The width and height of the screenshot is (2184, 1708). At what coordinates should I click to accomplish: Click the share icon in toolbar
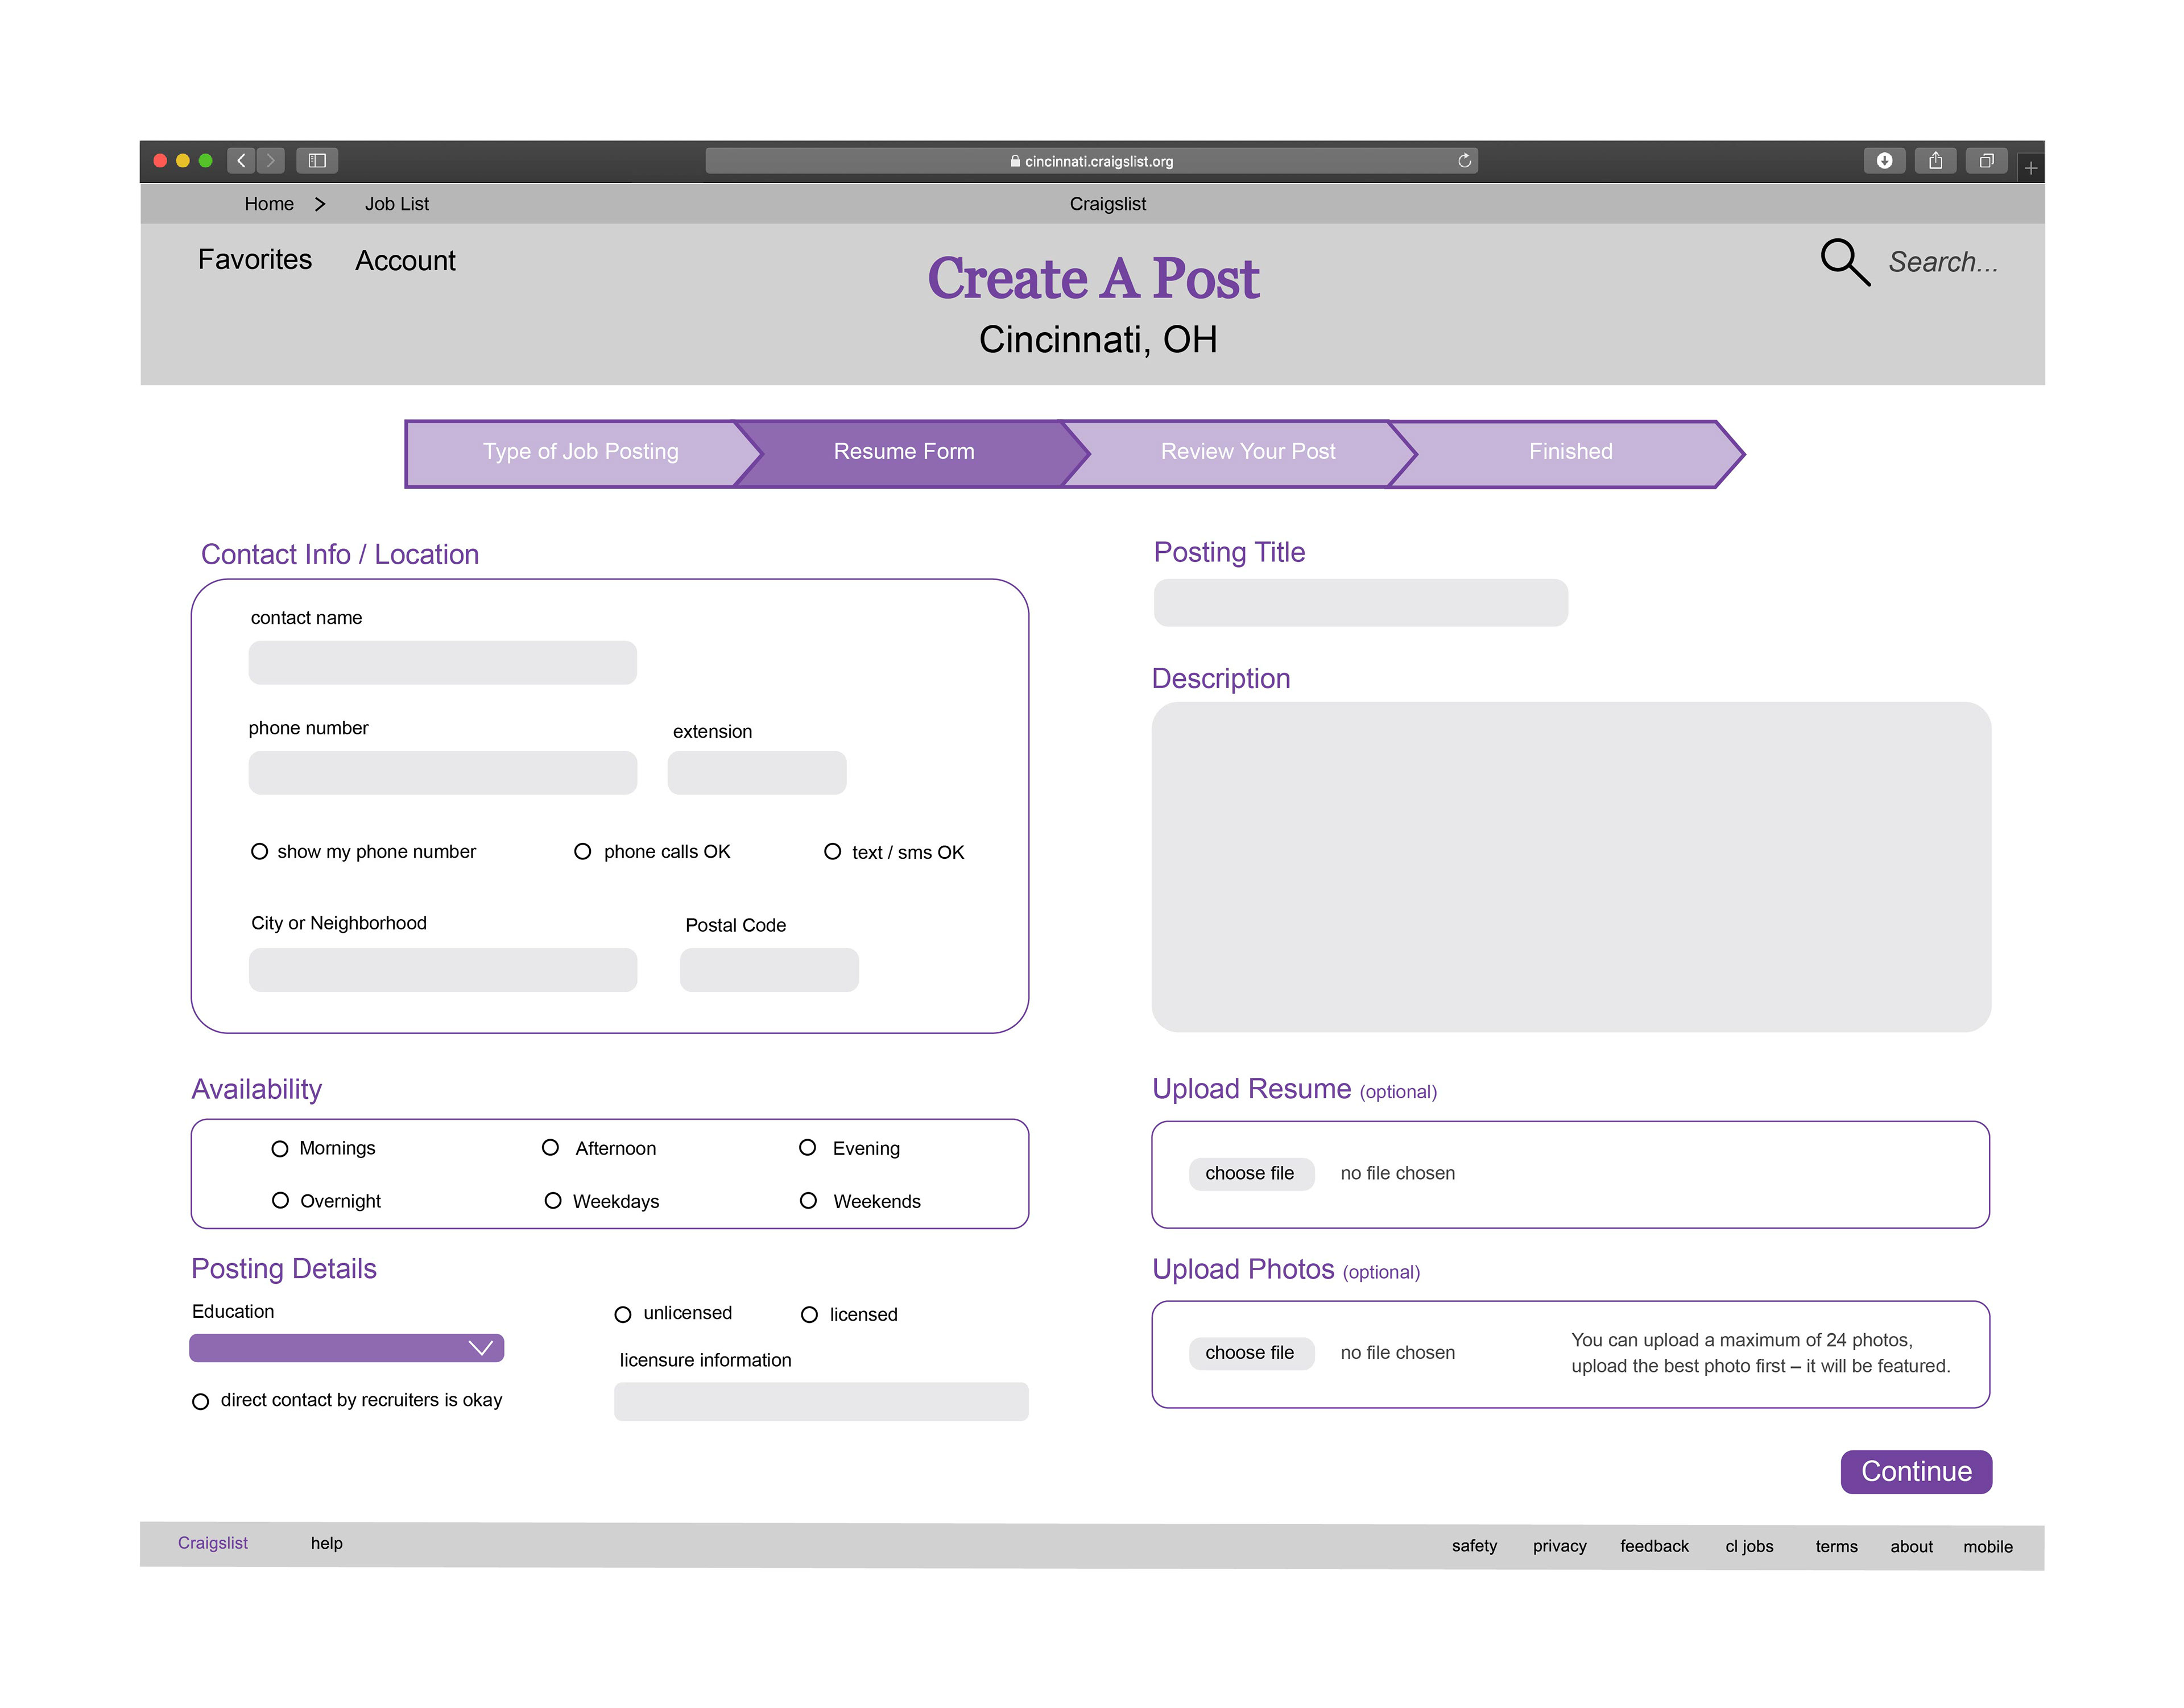tap(1935, 160)
